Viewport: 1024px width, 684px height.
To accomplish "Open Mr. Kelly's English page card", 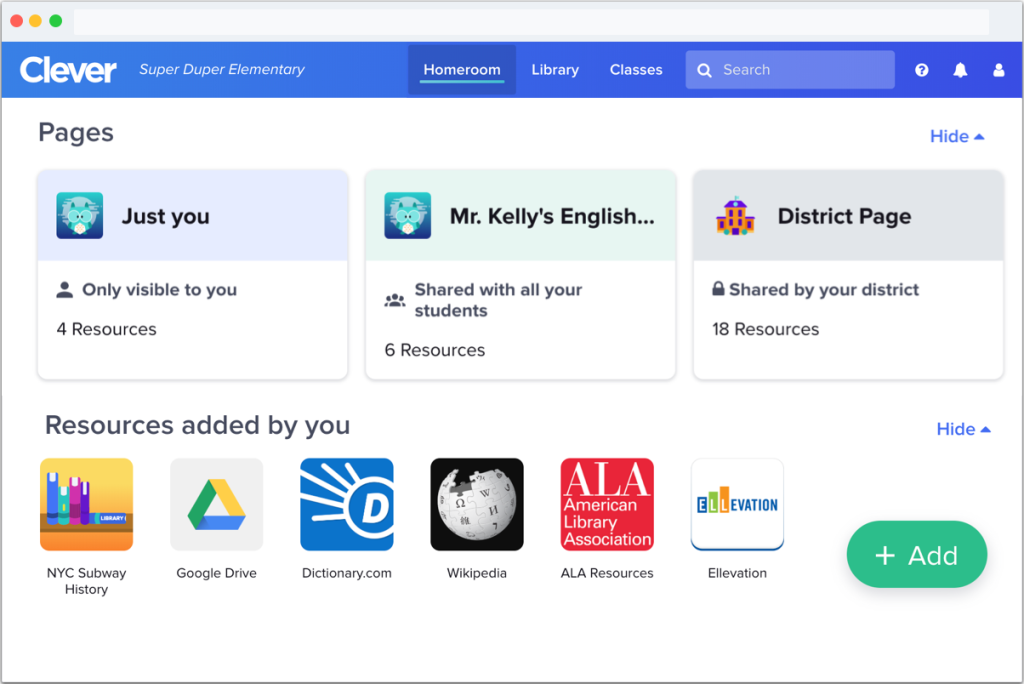I will point(520,274).
